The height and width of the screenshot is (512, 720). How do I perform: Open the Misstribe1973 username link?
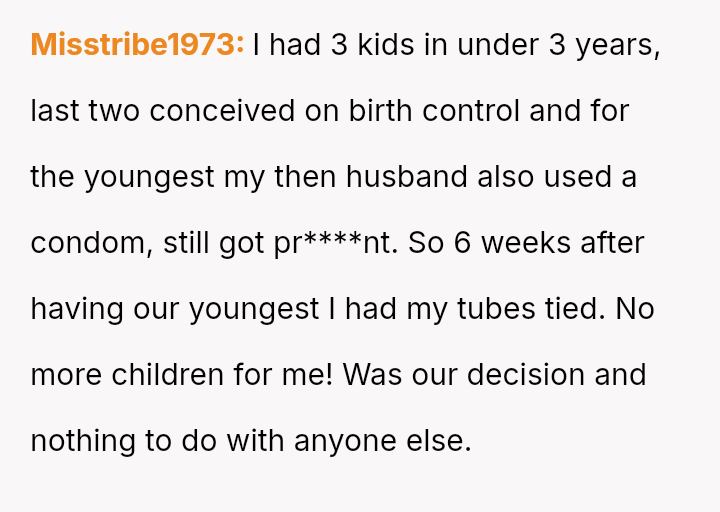(x=137, y=45)
